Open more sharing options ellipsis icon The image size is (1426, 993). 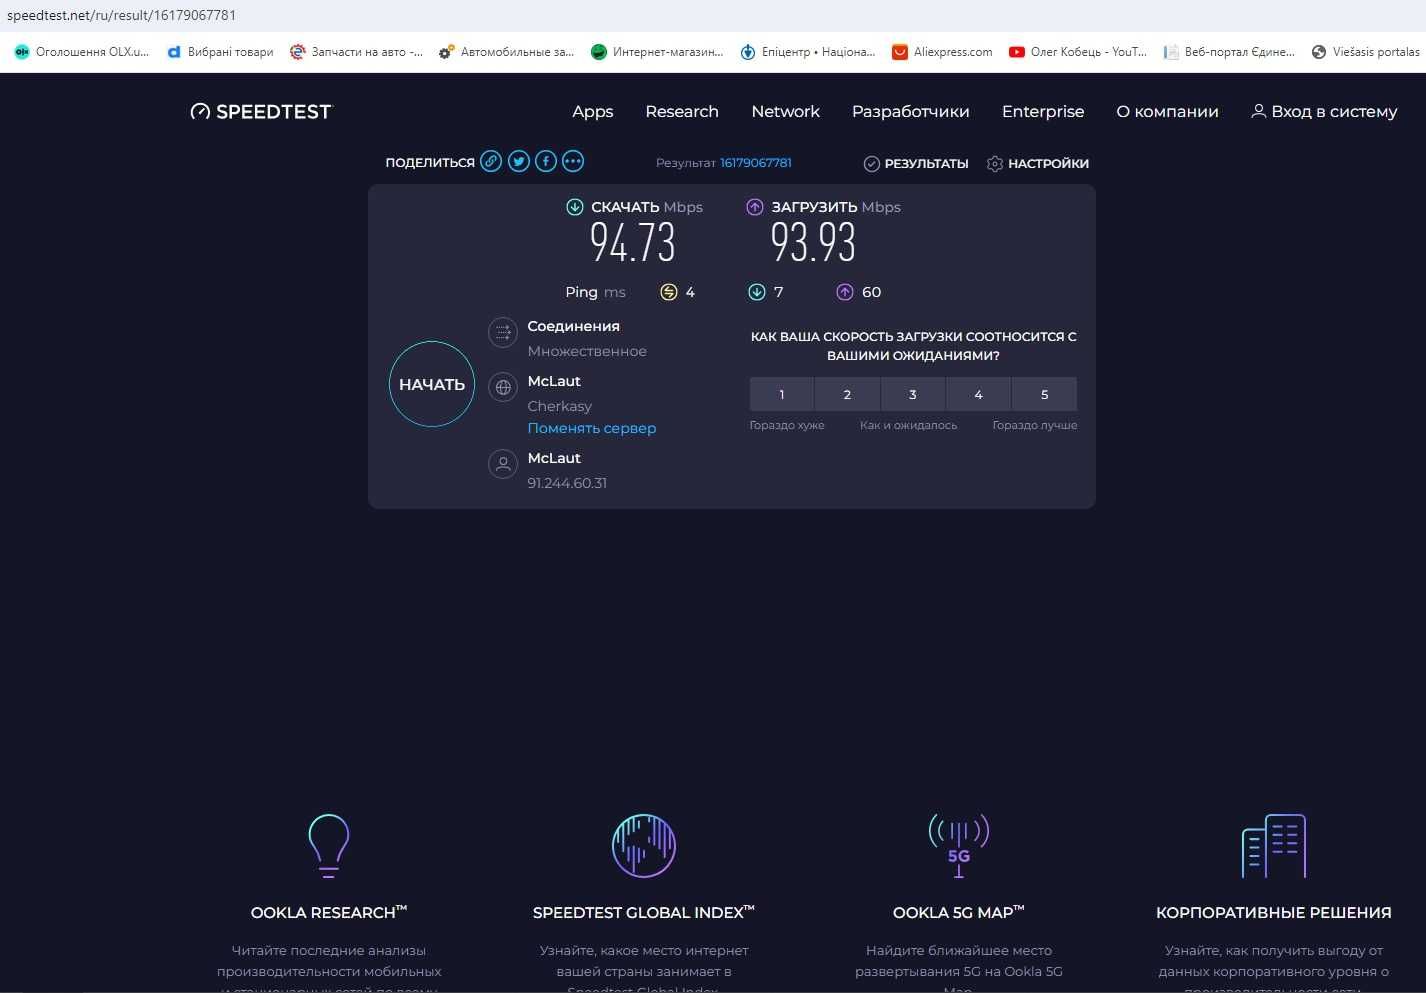573,161
